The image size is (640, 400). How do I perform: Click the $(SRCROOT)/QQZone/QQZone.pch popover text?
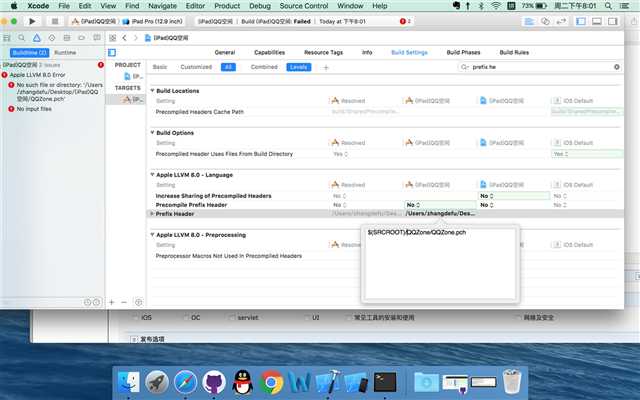[x=417, y=232]
